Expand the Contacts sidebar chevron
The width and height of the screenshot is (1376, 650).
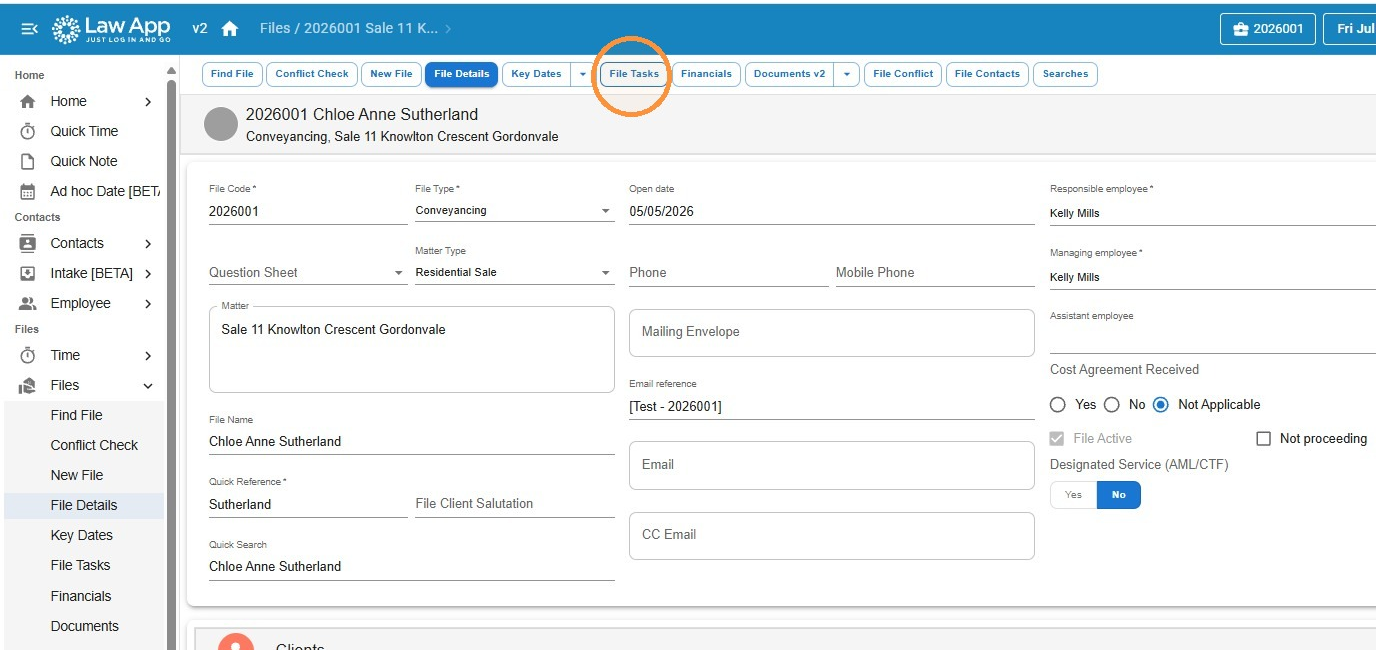(x=148, y=243)
